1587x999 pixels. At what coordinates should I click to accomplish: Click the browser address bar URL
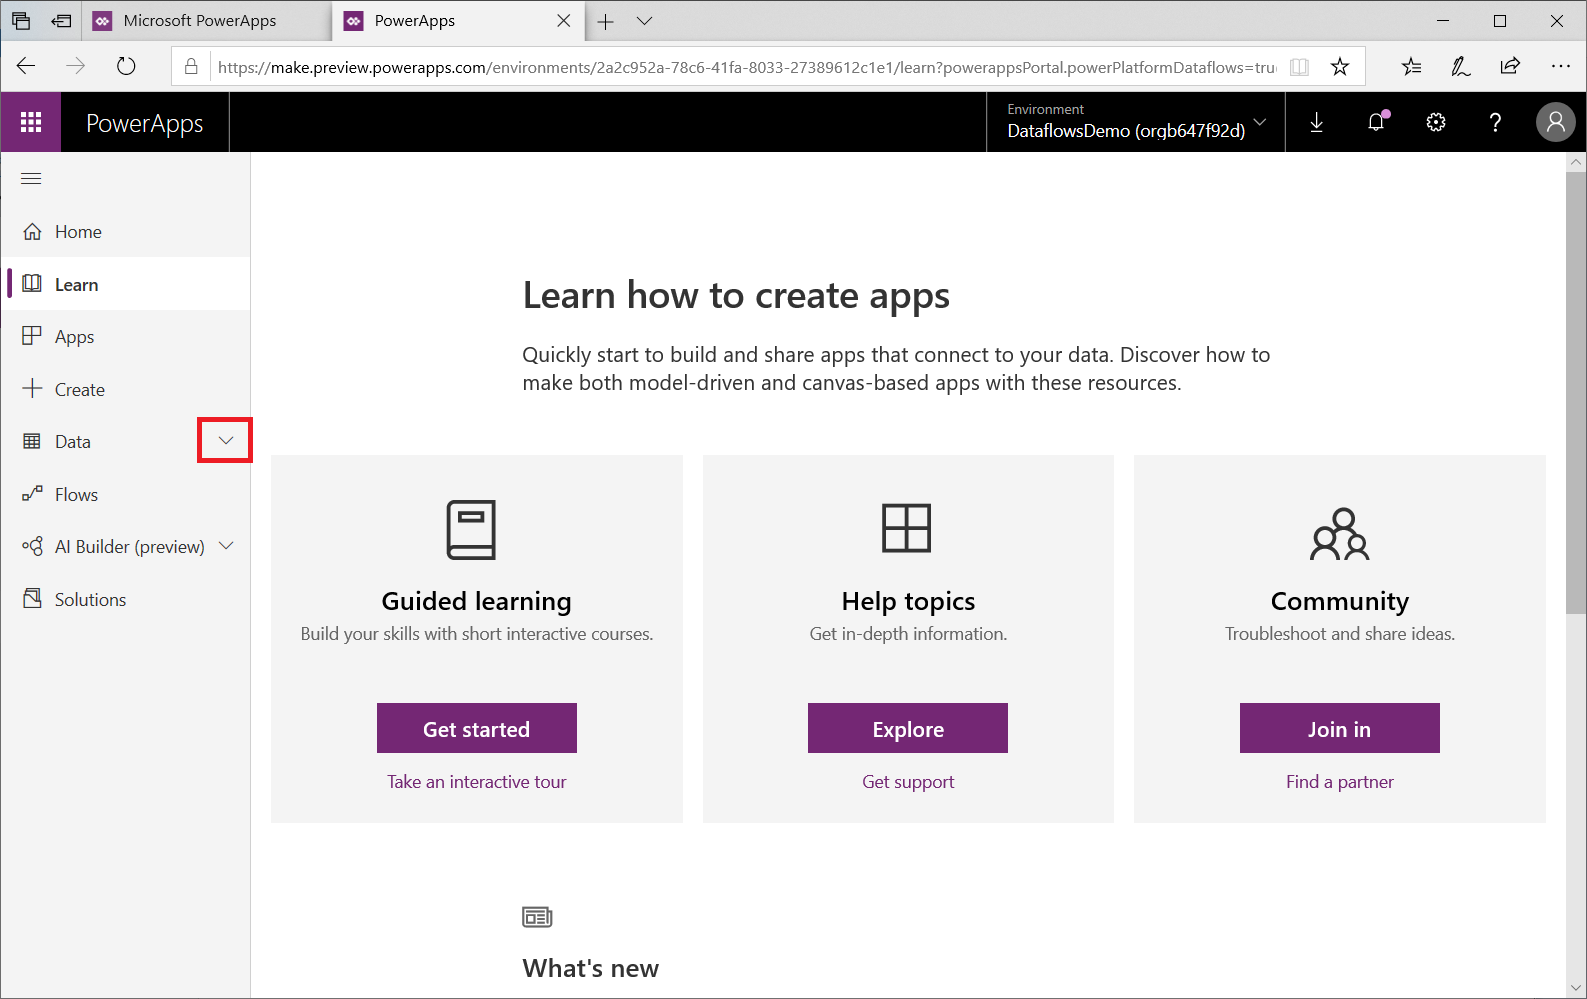[x=746, y=67]
